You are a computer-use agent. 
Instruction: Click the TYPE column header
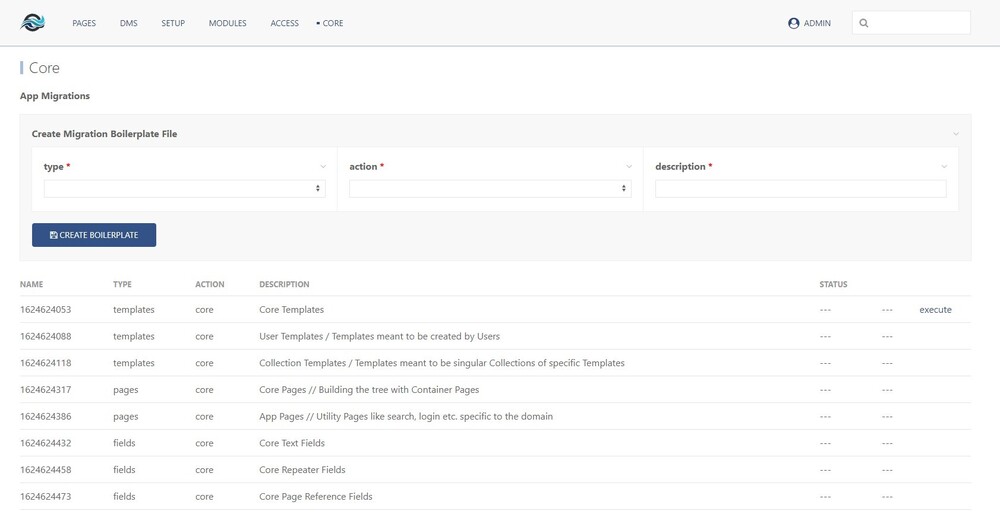[x=122, y=284]
